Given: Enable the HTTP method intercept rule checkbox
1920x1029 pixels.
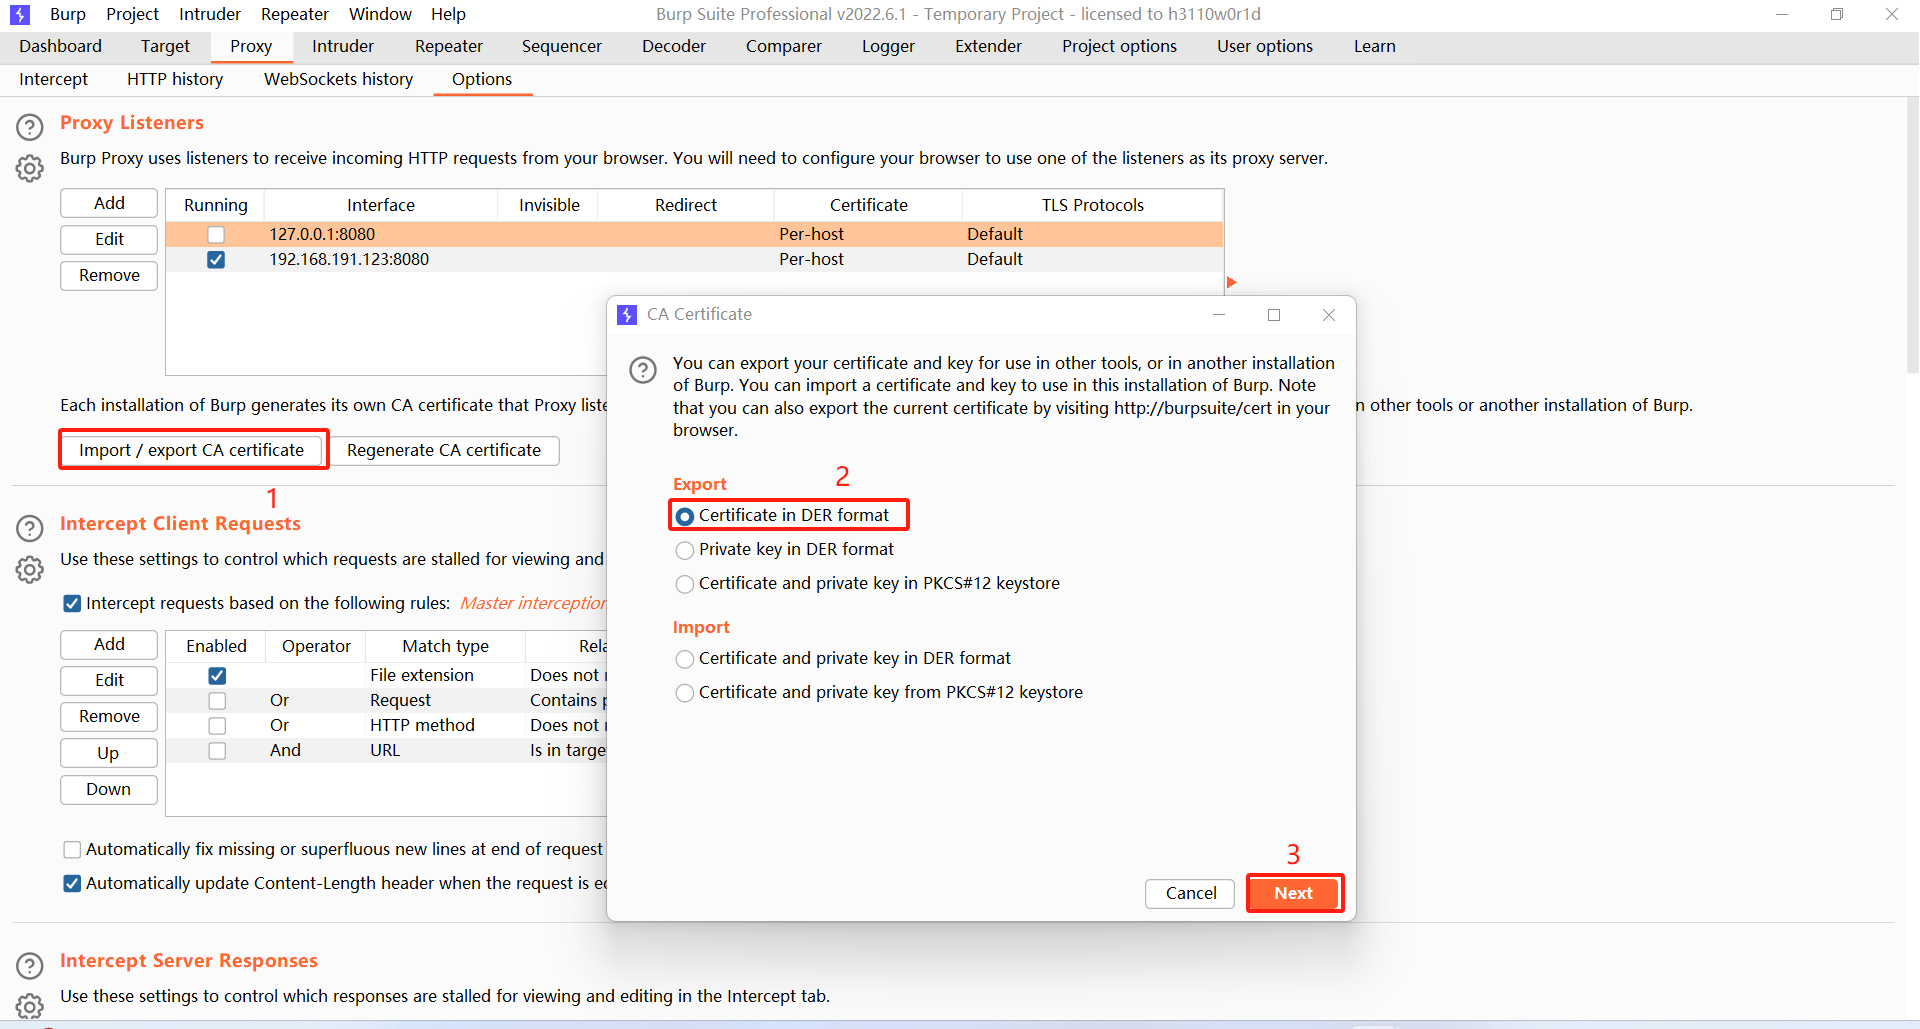Looking at the screenshot, I should click(x=217, y=726).
